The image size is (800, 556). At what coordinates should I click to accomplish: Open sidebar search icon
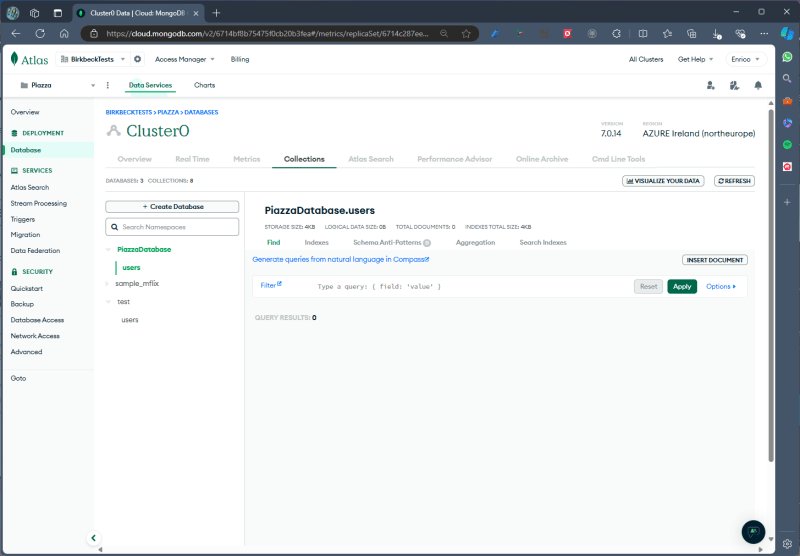pos(787,79)
